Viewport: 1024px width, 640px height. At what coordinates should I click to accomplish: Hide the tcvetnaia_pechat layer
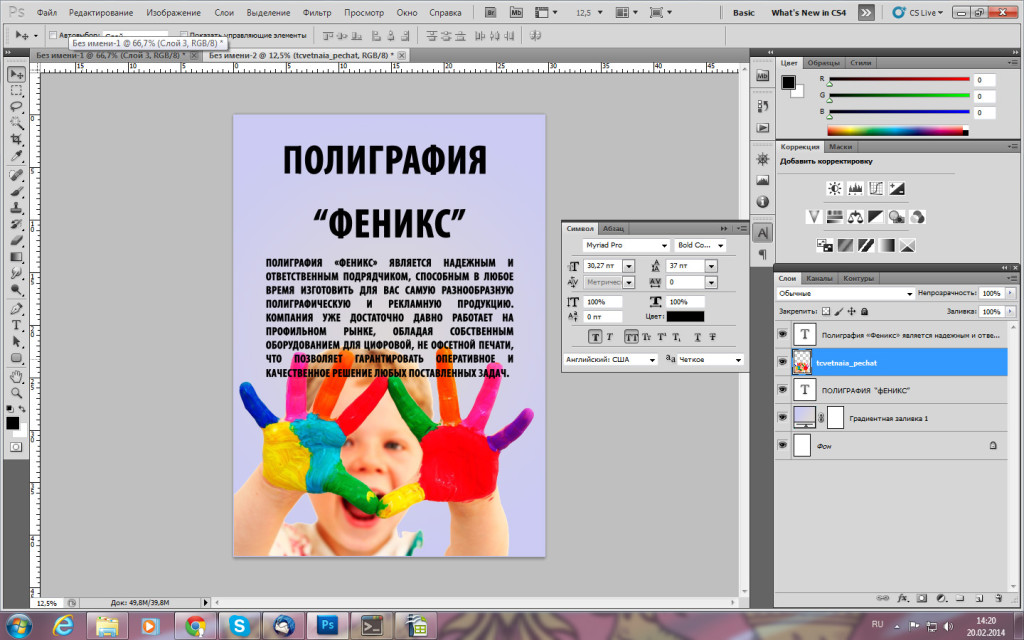[x=782, y=362]
